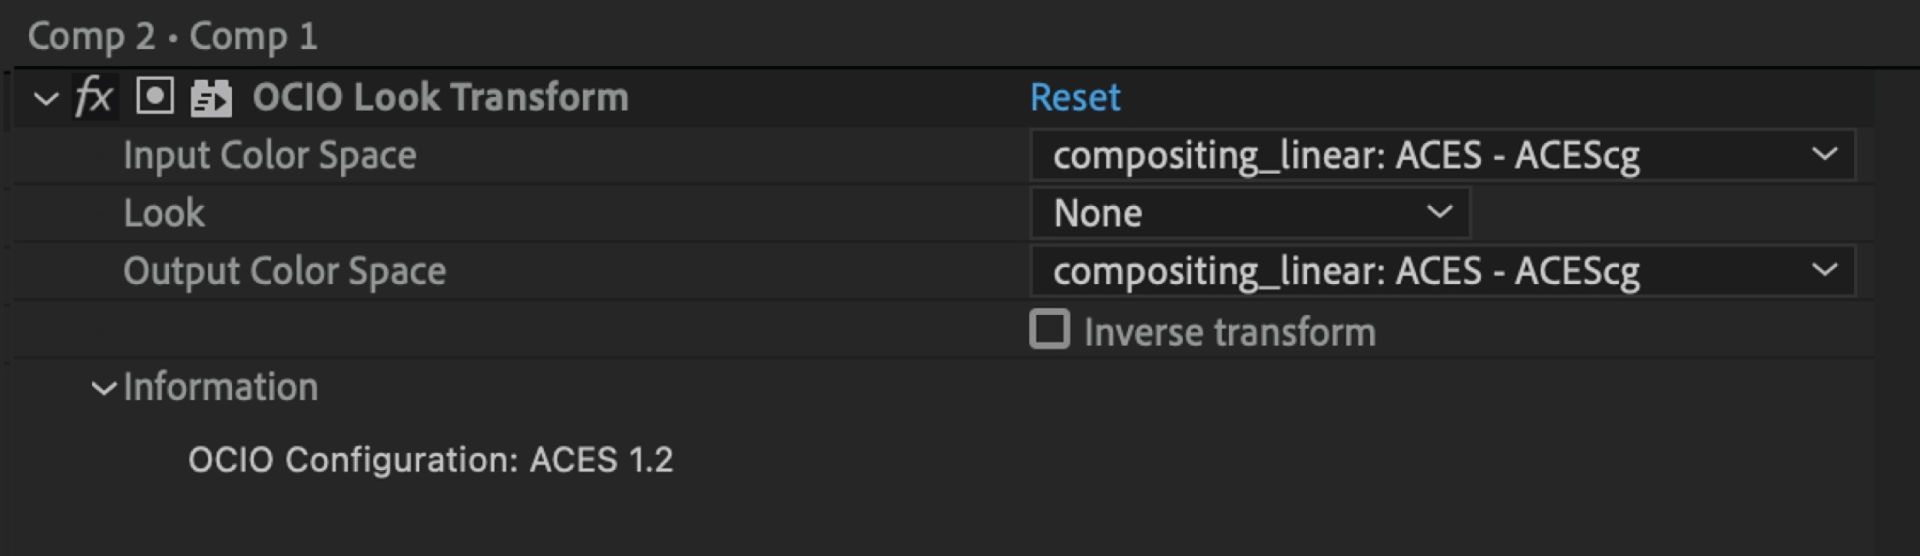Click the compositing options icon
The width and height of the screenshot is (1920, 556).
154,97
